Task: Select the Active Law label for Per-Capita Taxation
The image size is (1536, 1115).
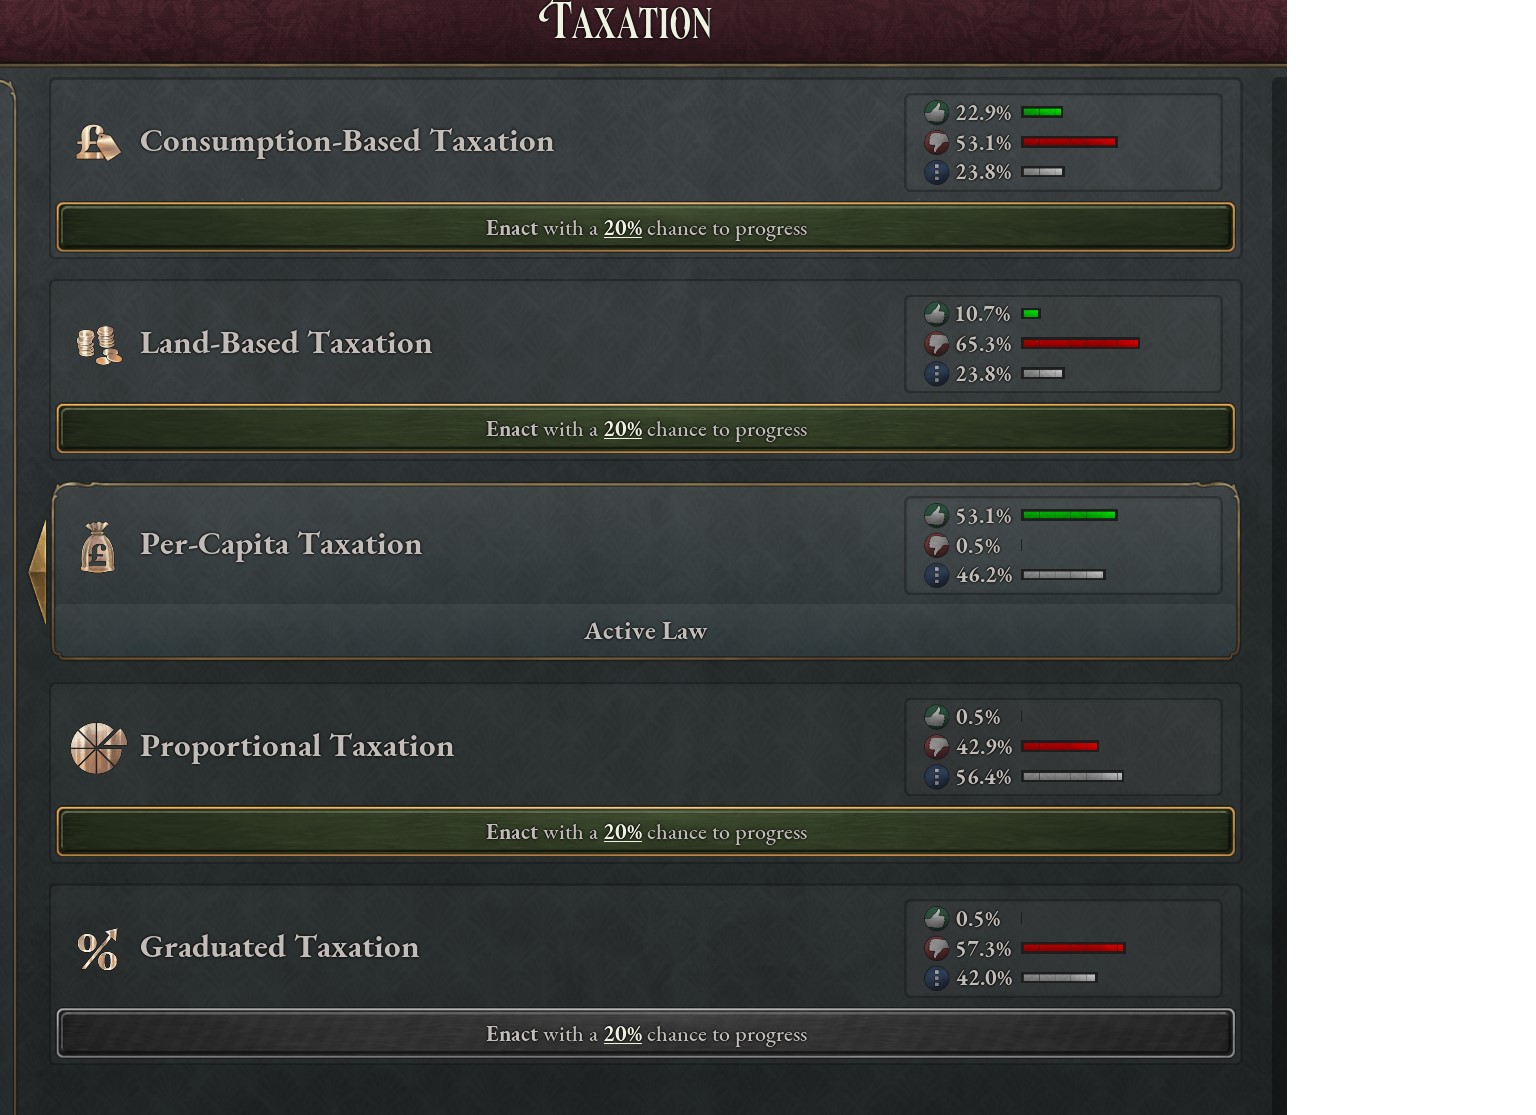Action: (x=645, y=631)
